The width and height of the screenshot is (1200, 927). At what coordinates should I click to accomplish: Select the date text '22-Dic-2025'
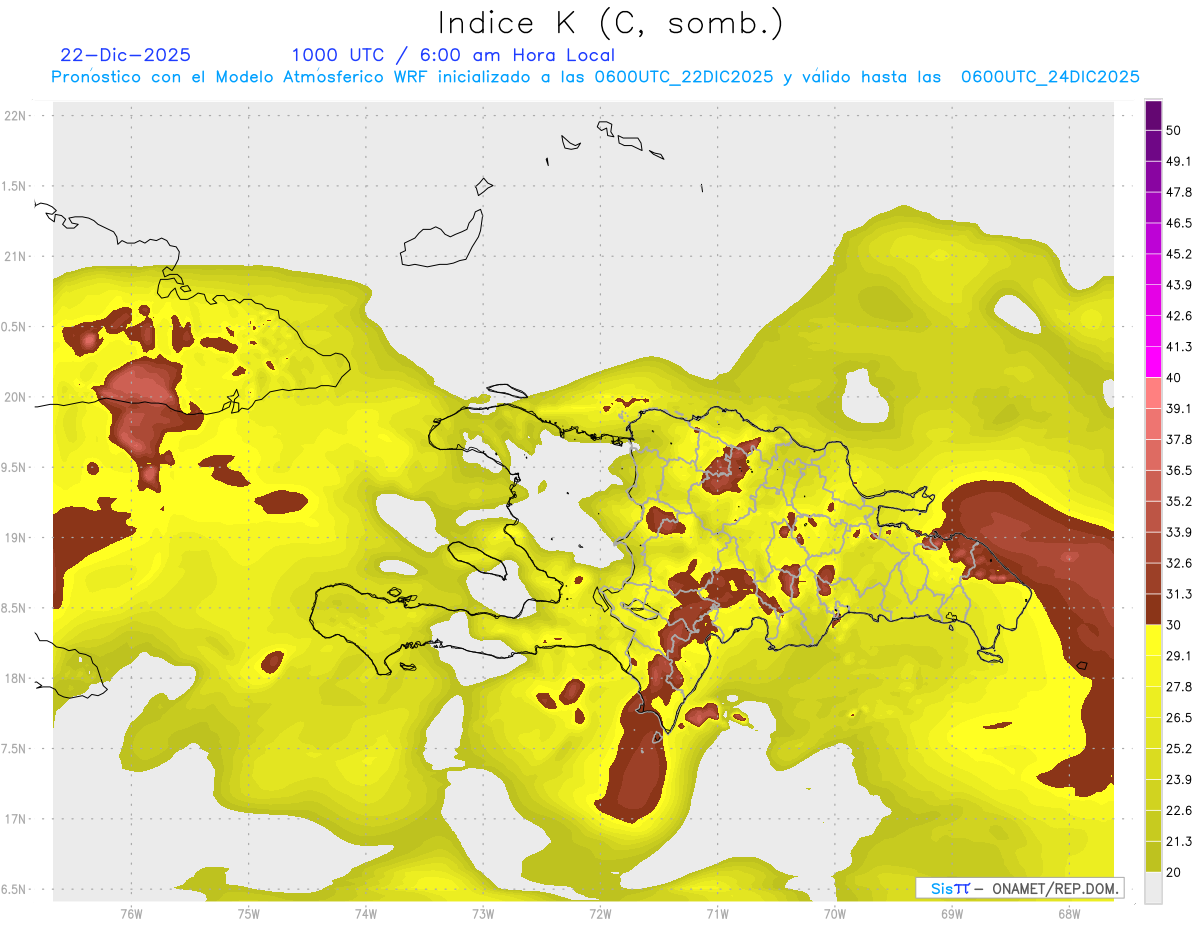(125, 55)
